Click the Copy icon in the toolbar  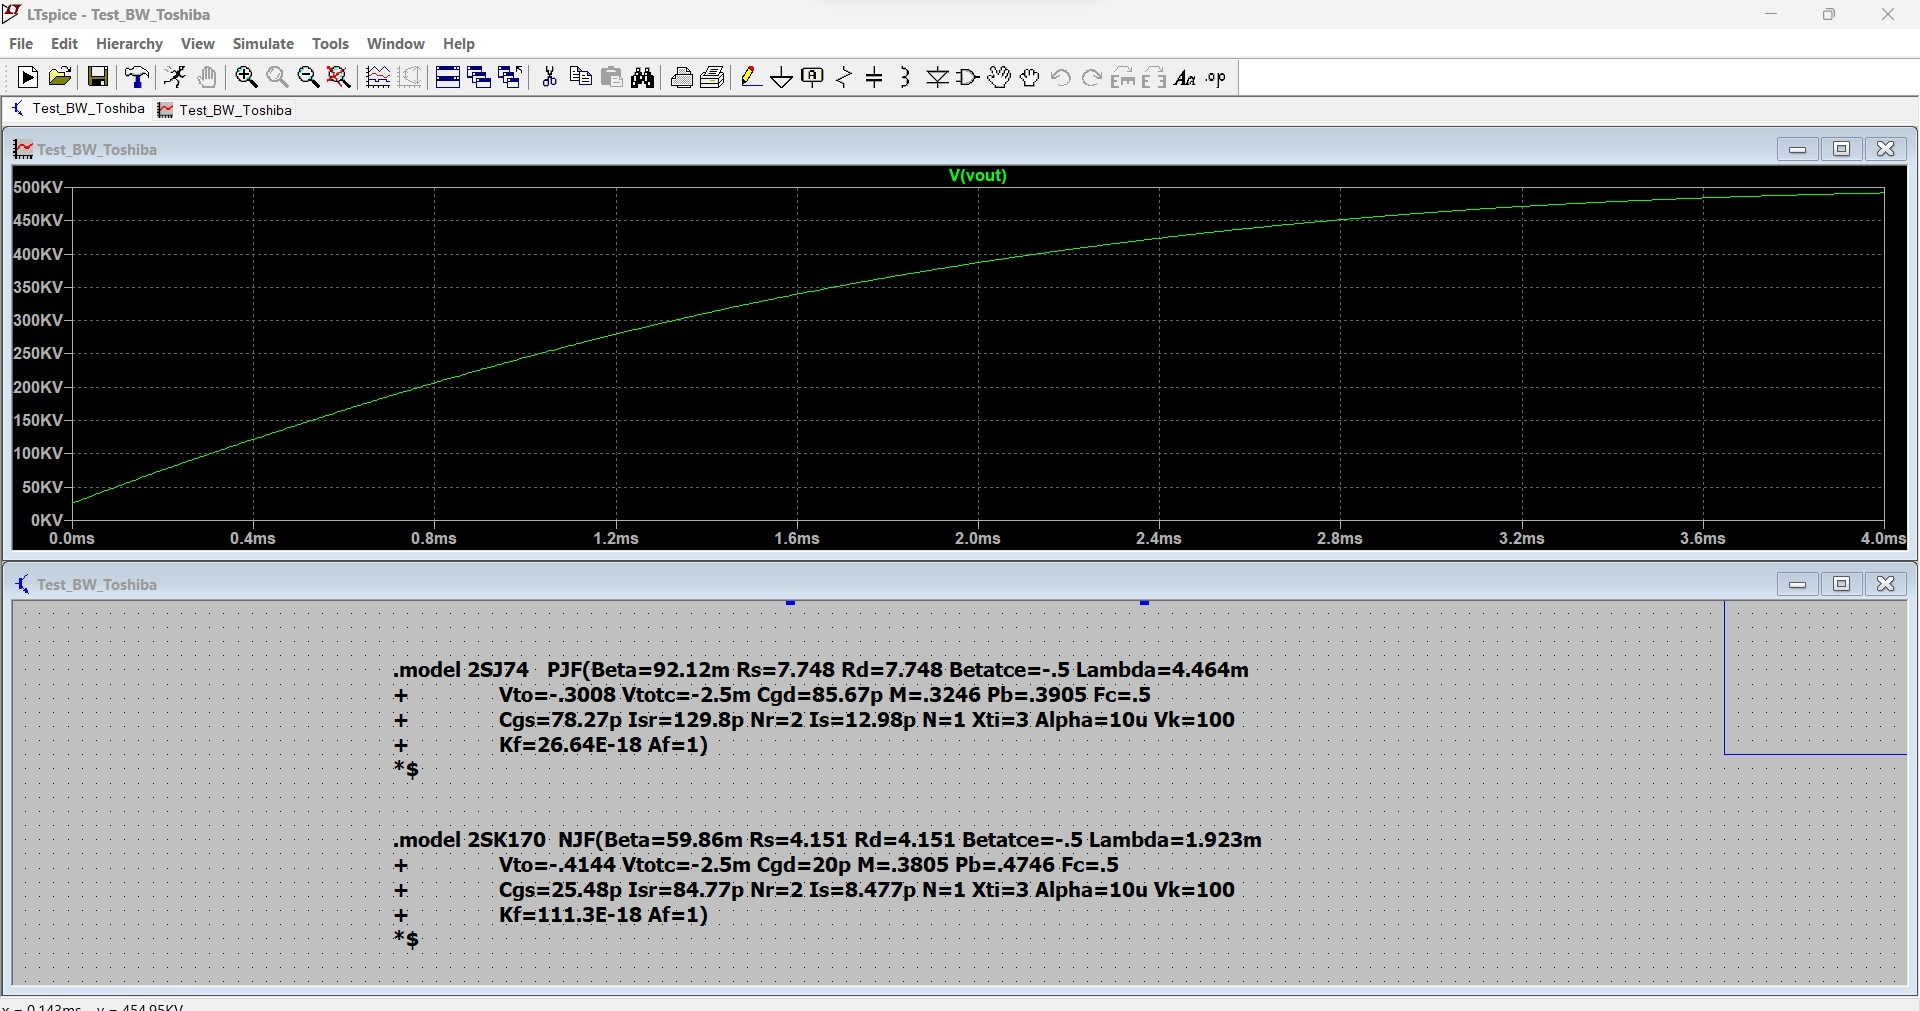[x=580, y=78]
